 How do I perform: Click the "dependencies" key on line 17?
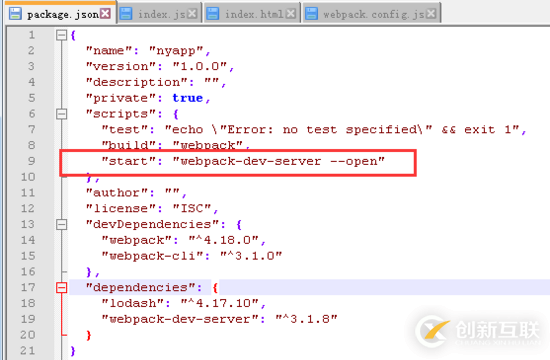pos(140,288)
